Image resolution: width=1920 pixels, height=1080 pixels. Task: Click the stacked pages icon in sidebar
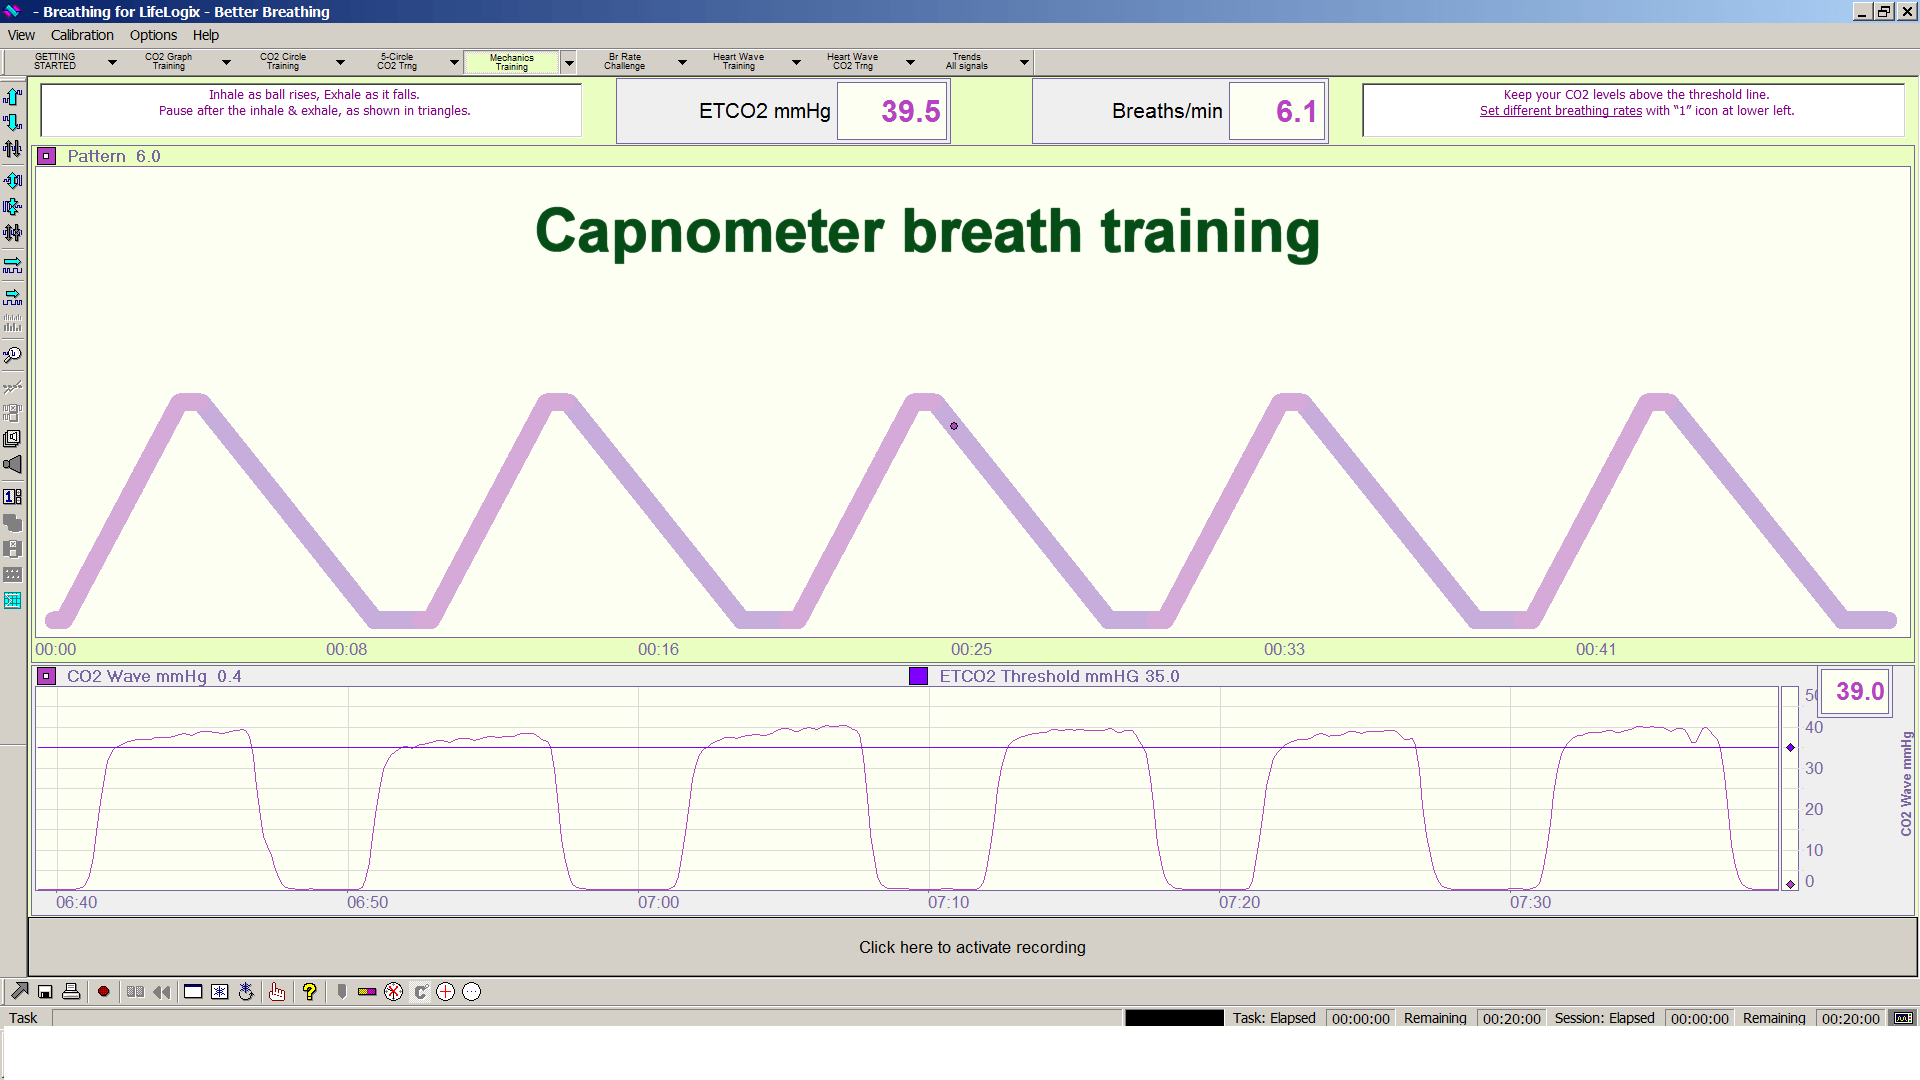(x=13, y=439)
